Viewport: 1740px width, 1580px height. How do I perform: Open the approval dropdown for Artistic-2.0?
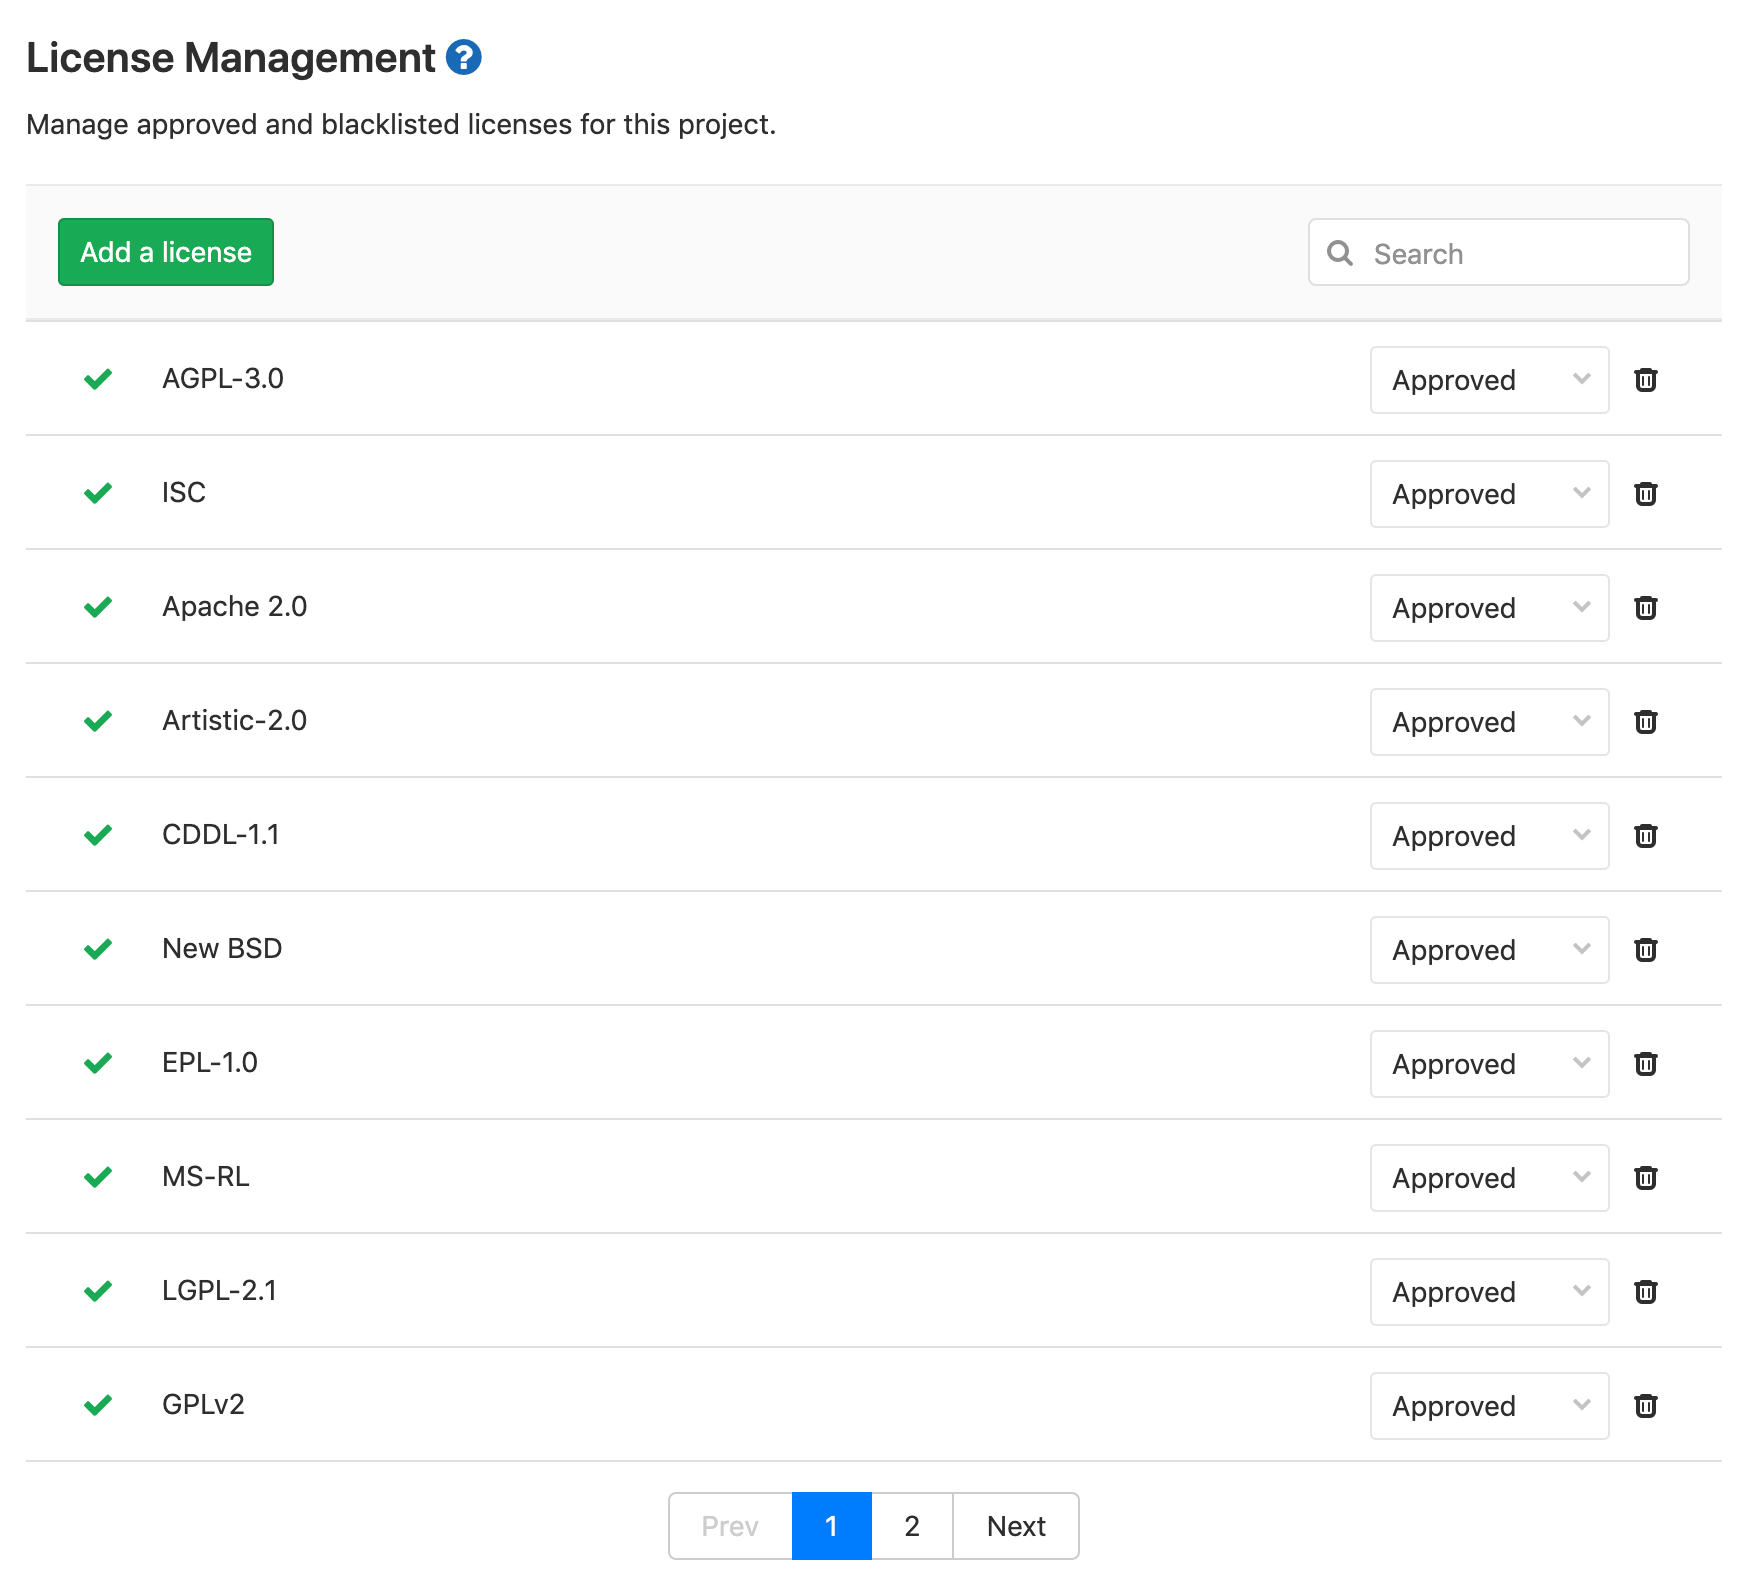coord(1488,722)
